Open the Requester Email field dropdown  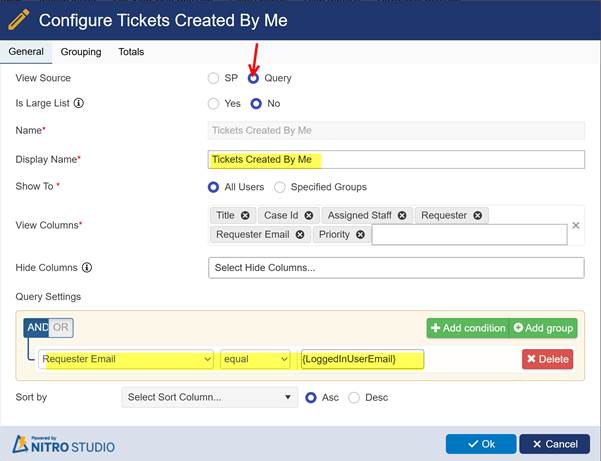pyautogui.click(x=126, y=359)
